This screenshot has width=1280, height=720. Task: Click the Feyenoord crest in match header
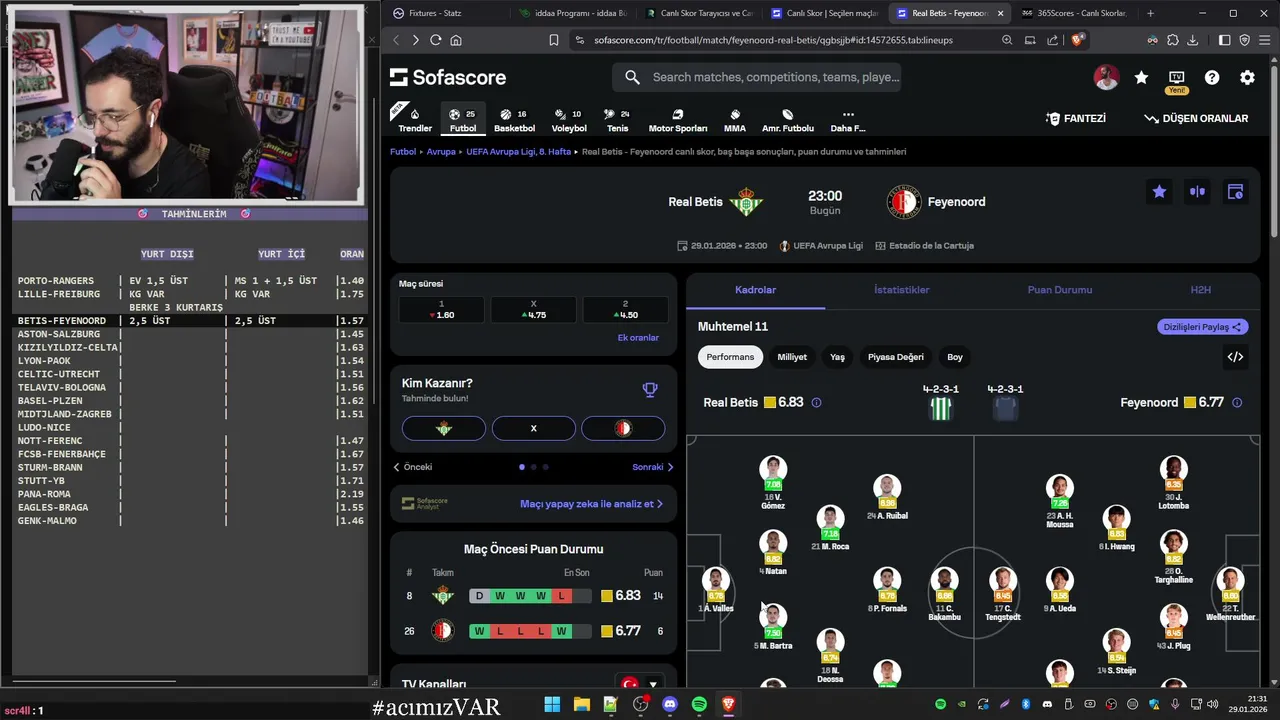tap(904, 202)
